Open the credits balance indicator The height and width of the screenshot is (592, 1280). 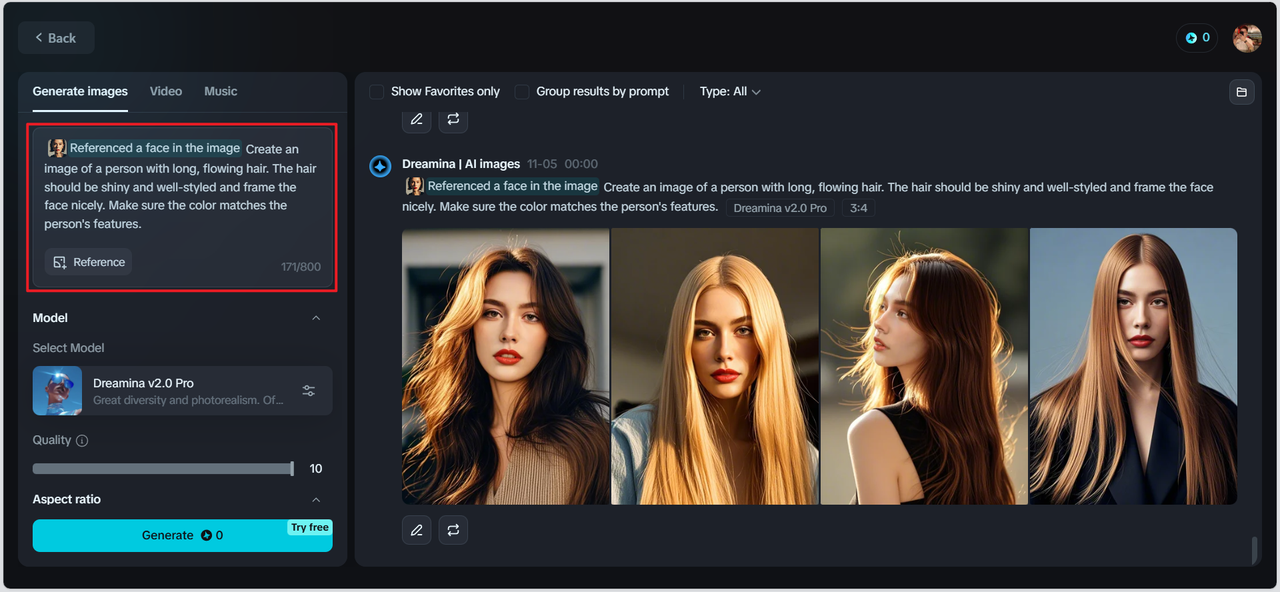coord(1197,38)
